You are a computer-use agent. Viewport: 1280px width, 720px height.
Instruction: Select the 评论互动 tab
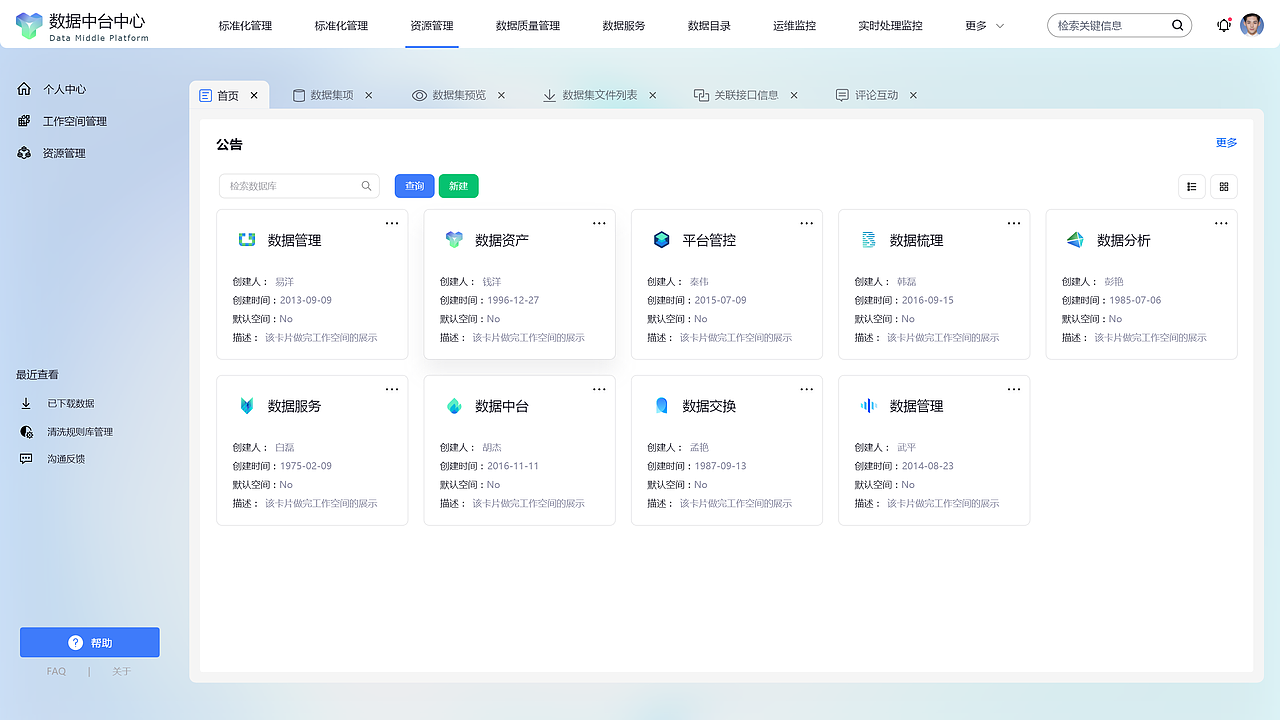pos(876,96)
